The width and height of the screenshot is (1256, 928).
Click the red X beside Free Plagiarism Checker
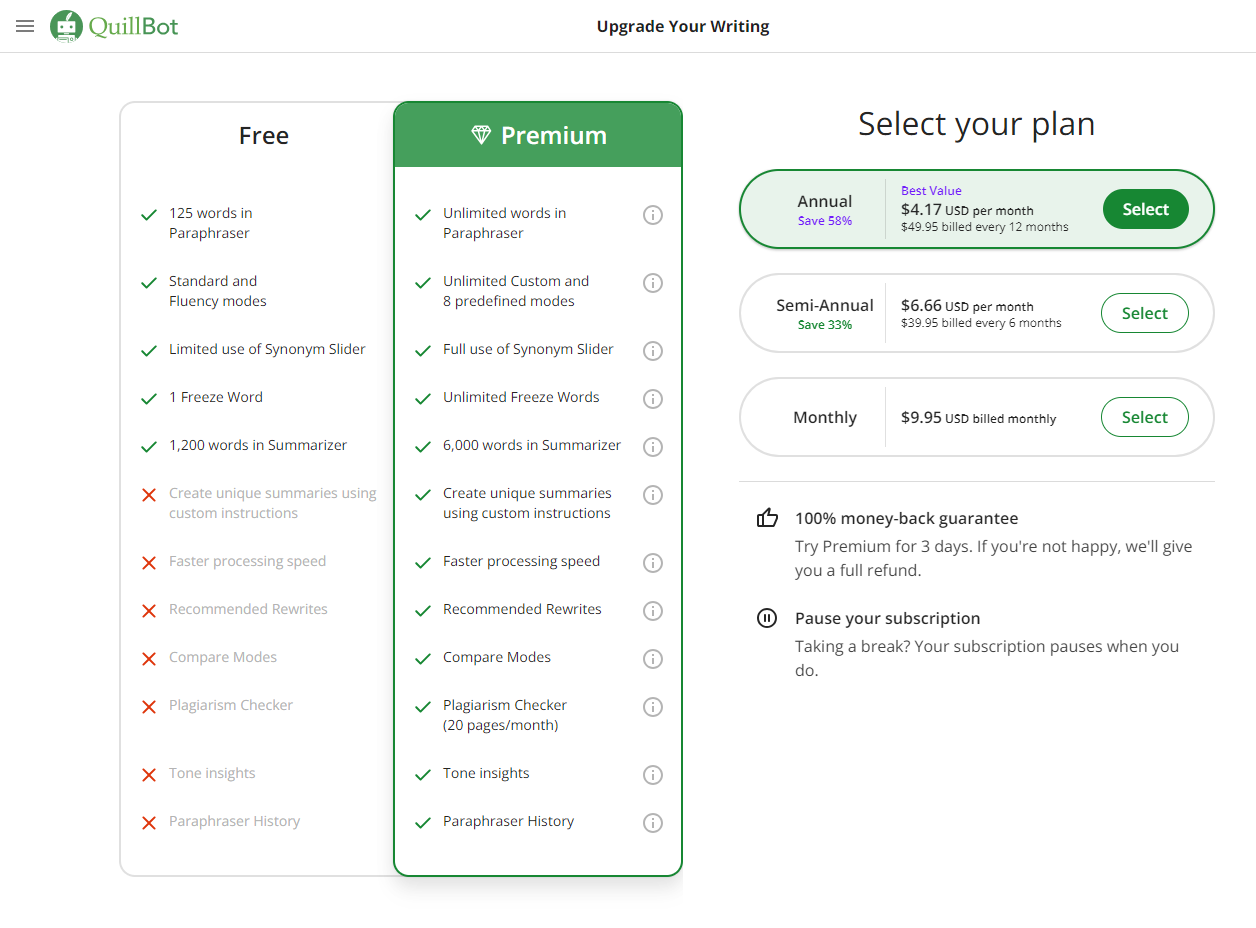coord(149,707)
